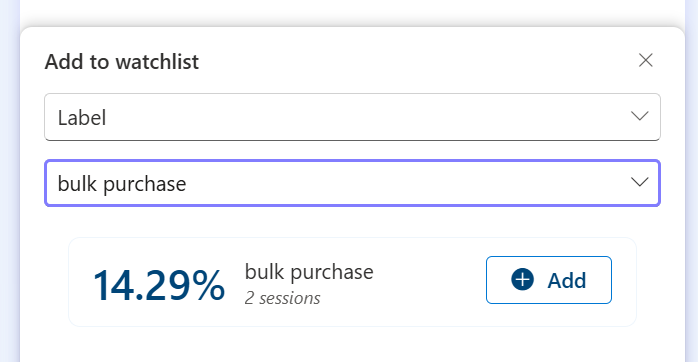Close the Add to watchlist dialog

point(645,60)
